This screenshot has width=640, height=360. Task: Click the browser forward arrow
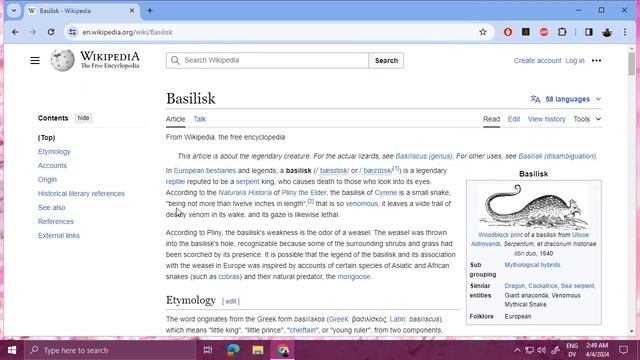pos(33,32)
